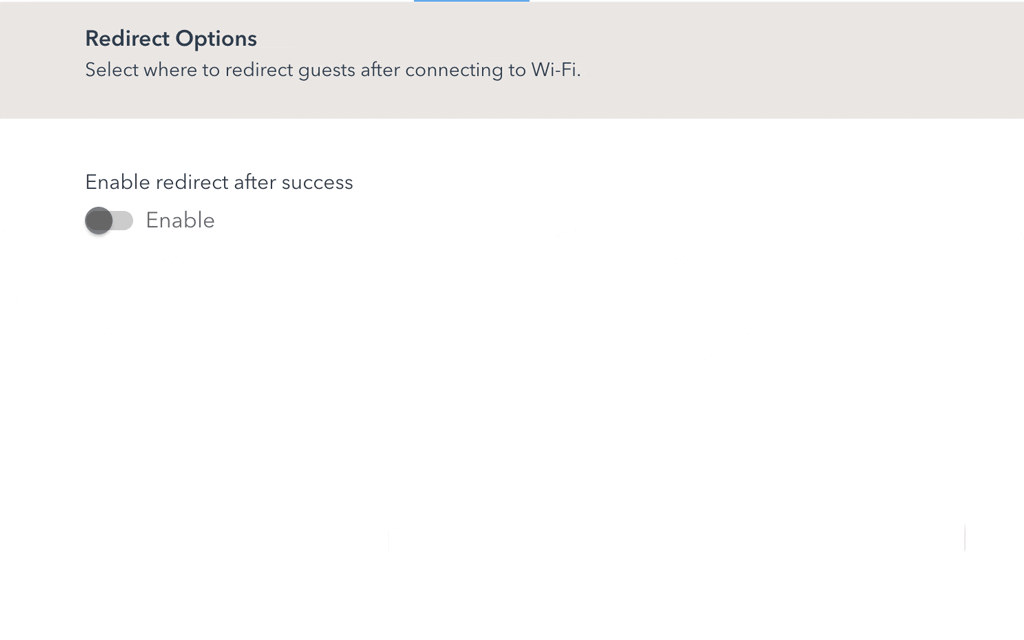Click the faint divider line near the bottom right
This screenshot has width=1024, height=640.
[963, 540]
